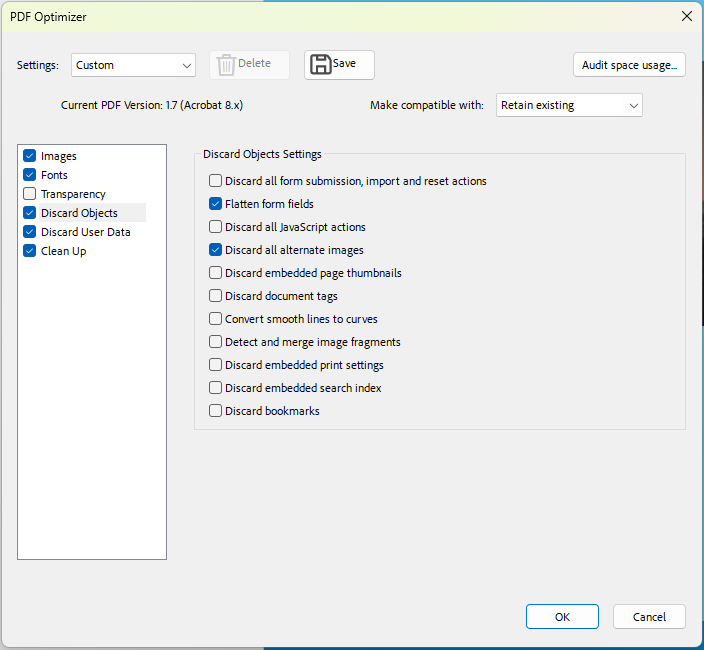Enable Discard all JavaScript actions

(x=216, y=227)
